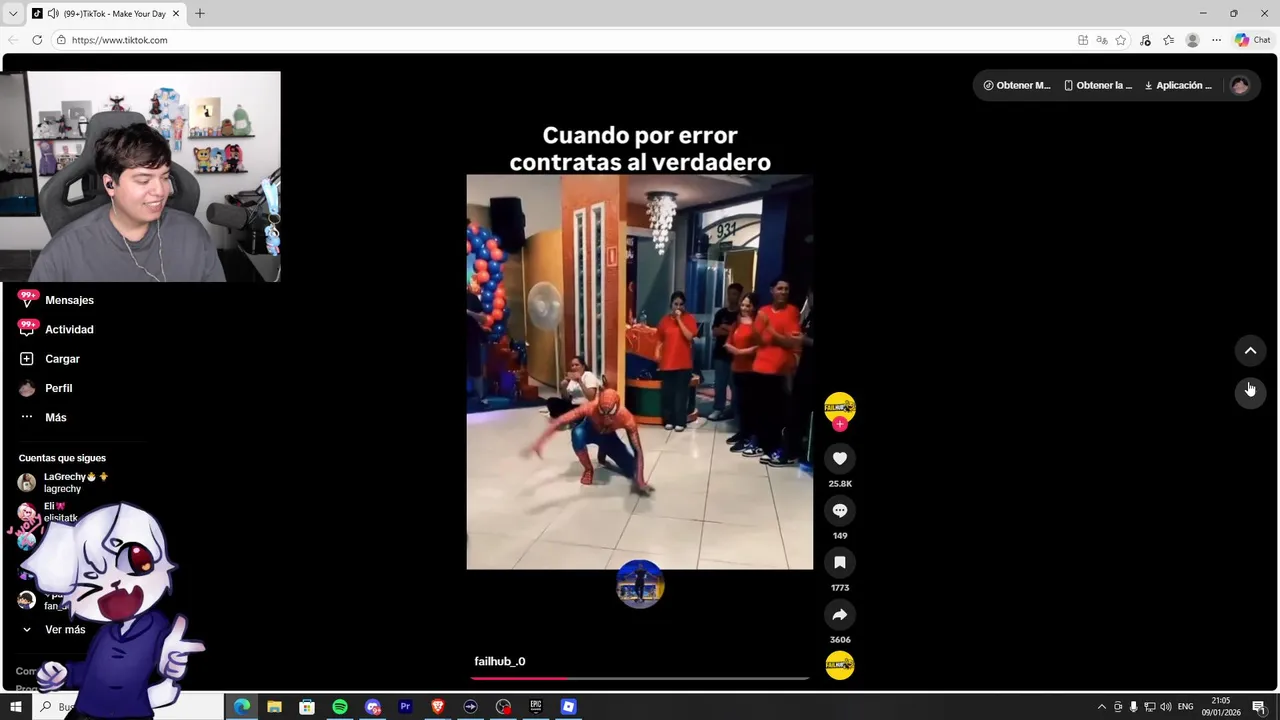
Task: Open Premiere Pro from taskbar
Action: [x=405, y=707]
